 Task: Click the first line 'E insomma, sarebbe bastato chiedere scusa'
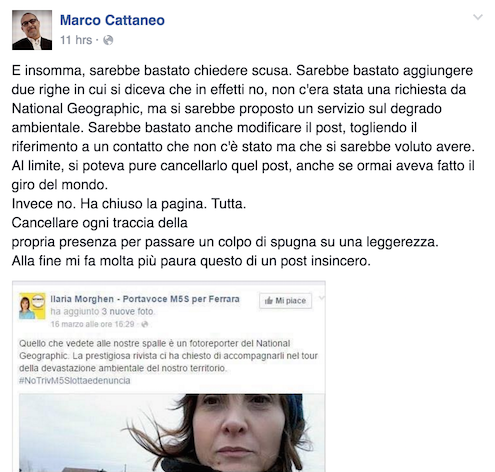(151, 71)
